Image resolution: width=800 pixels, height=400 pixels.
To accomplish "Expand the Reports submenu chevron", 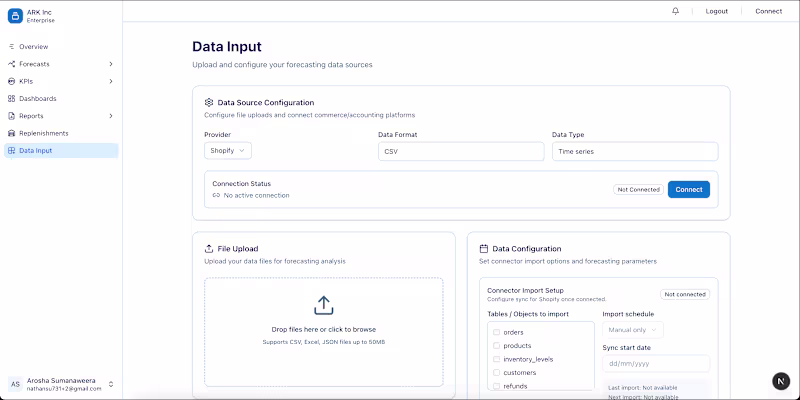I will [x=111, y=116].
